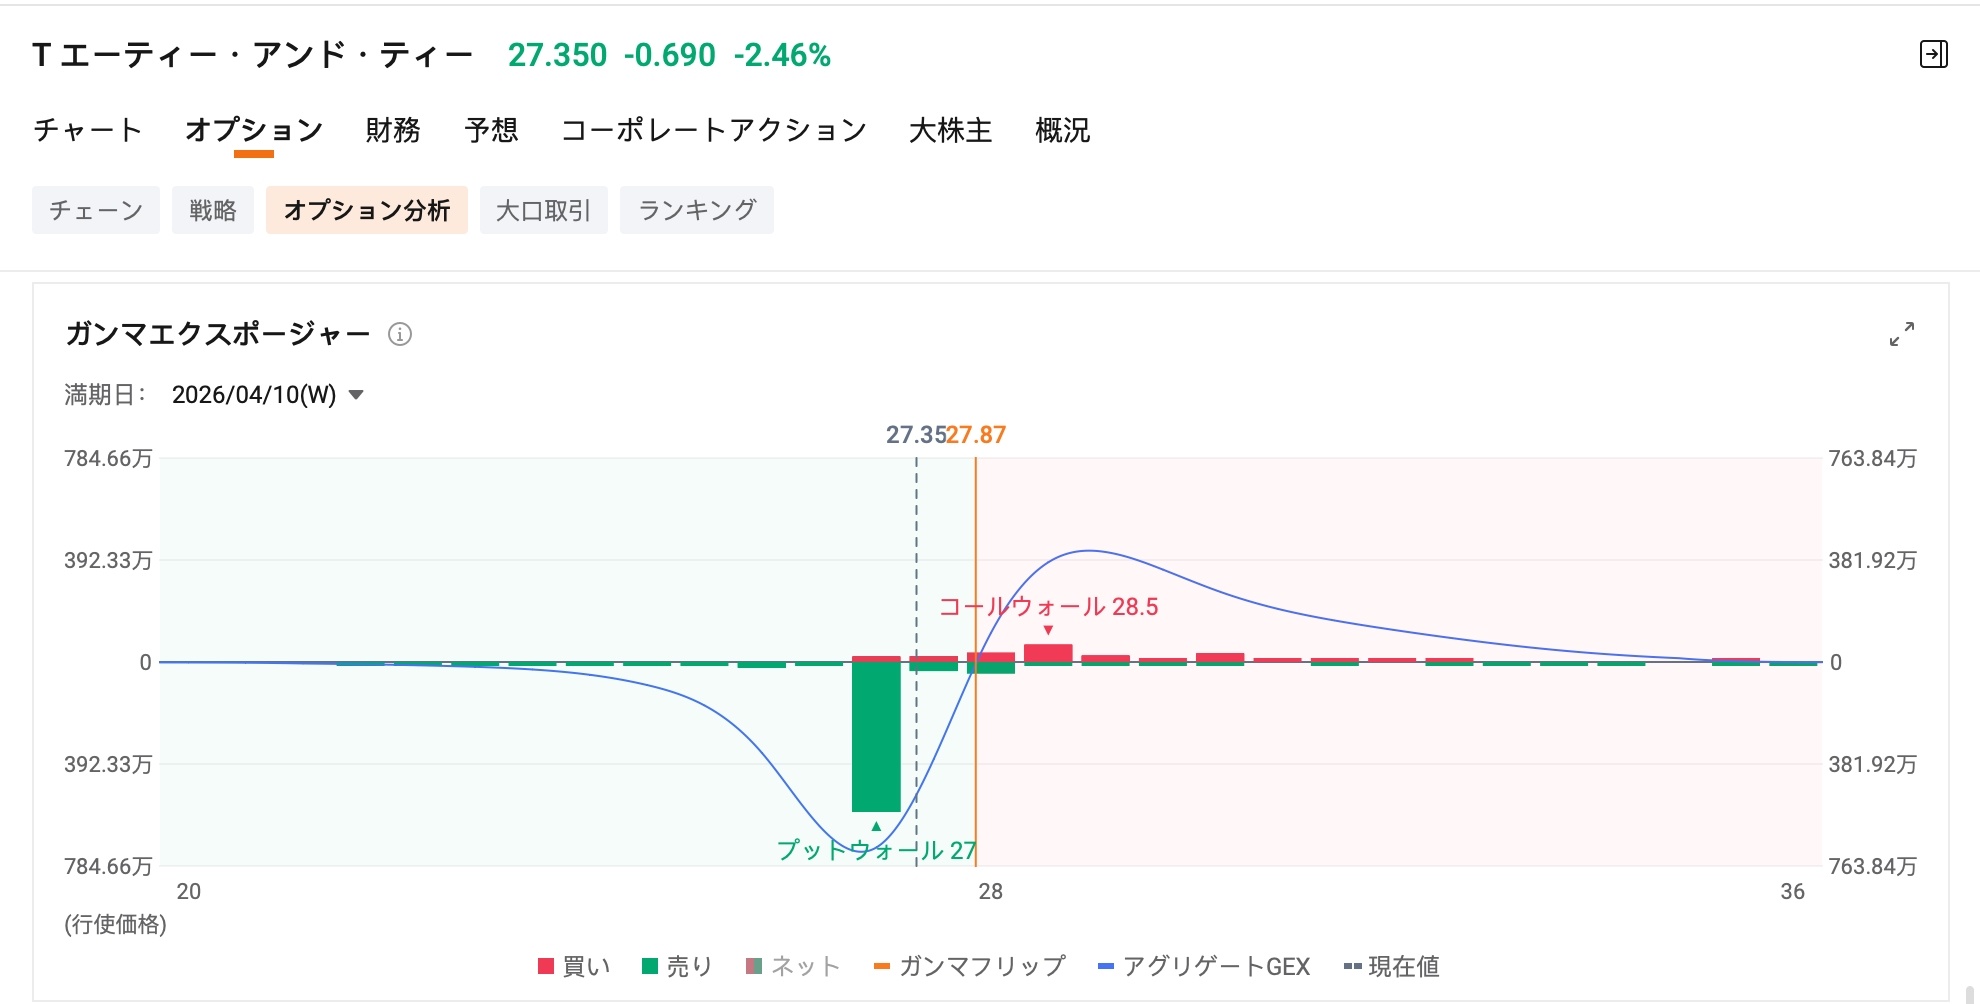Click the large green put bar at strike 27
Image resolution: width=1980 pixels, height=1004 pixels.
pyautogui.click(x=876, y=737)
